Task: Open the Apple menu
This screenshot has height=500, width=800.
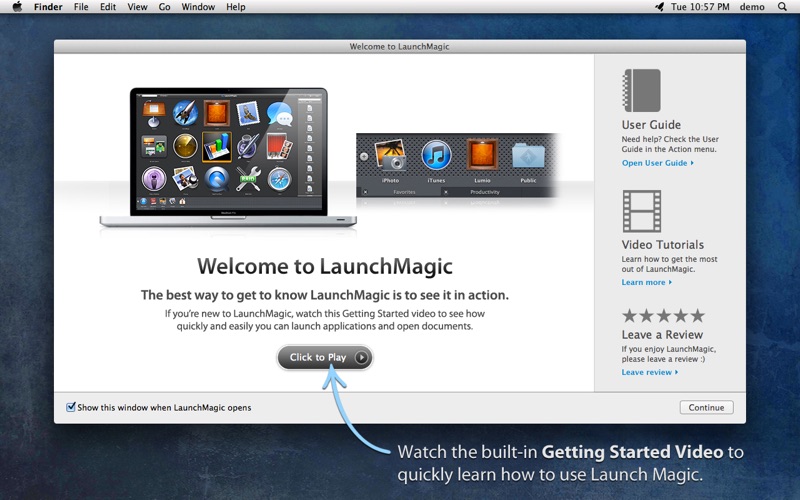Action: tap(17, 7)
